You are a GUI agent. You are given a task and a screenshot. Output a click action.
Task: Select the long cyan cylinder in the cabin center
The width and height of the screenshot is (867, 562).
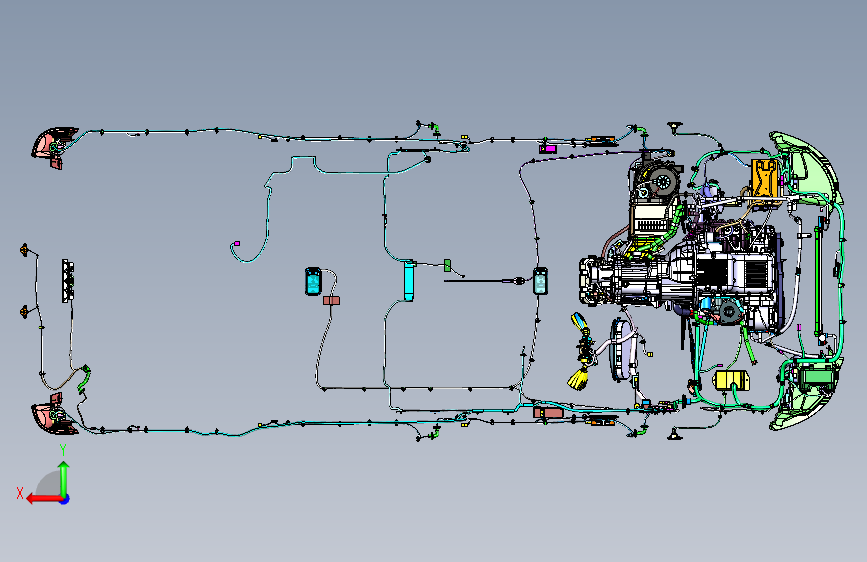(x=409, y=280)
